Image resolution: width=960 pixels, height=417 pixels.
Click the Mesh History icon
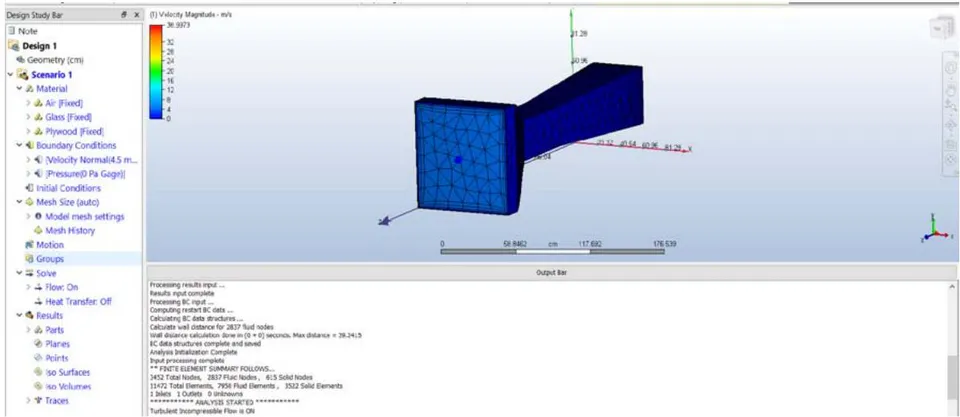tap(39, 231)
